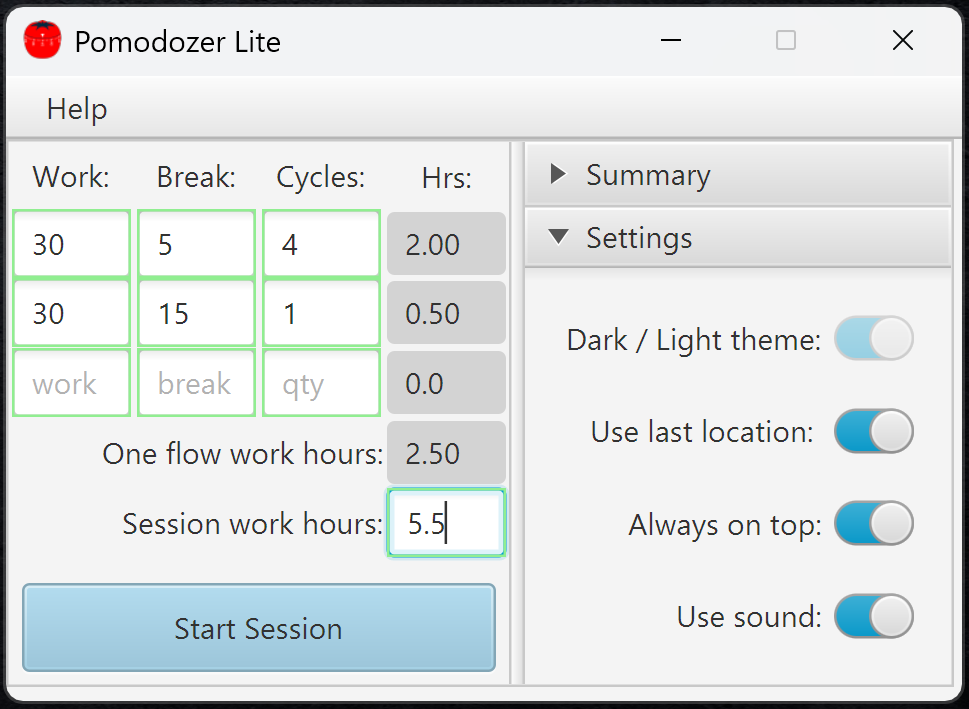The width and height of the screenshot is (969, 709).
Task: Click second row Cycles field showing 1
Action: coord(321,314)
